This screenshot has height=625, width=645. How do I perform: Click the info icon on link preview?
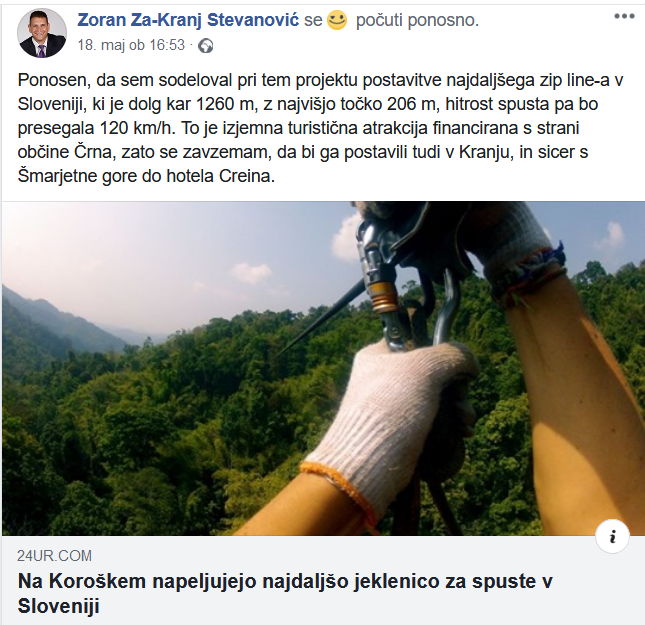tap(612, 537)
